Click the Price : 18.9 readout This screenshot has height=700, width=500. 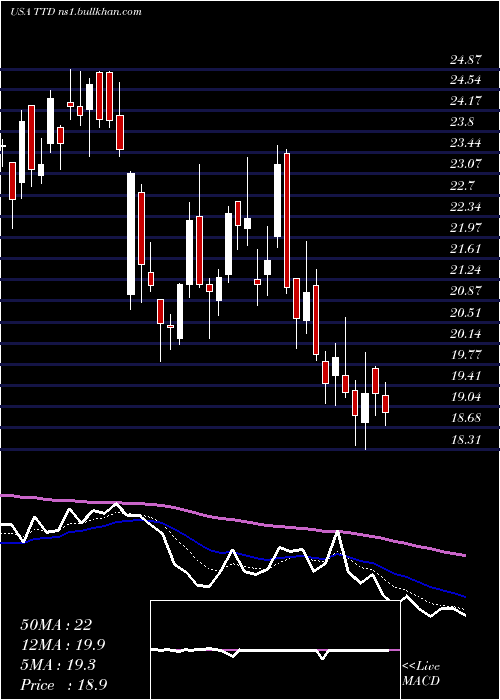(63, 685)
